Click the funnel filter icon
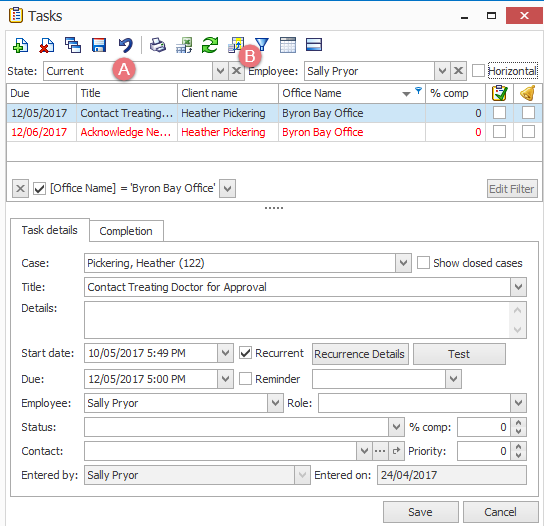This screenshot has width=544, height=526. (x=262, y=44)
